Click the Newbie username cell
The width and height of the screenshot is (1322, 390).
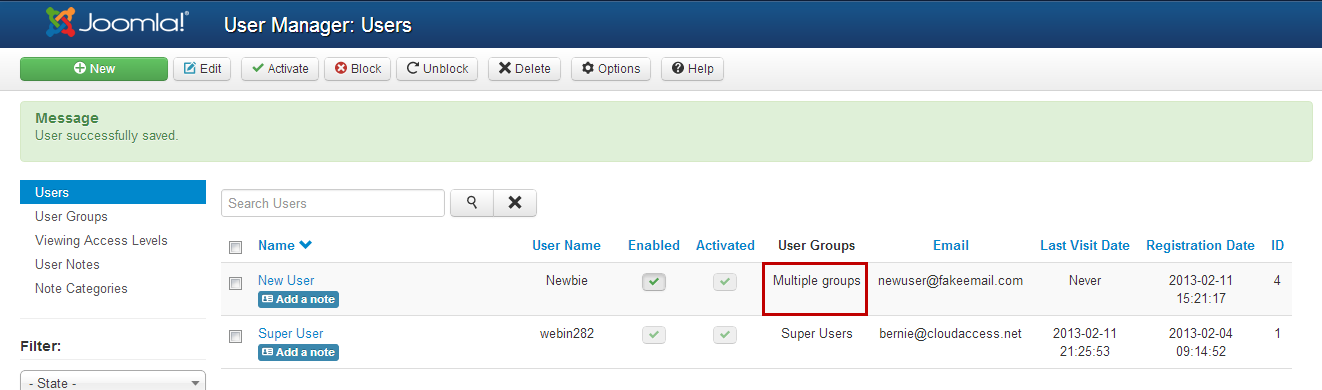tap(566, 281)
